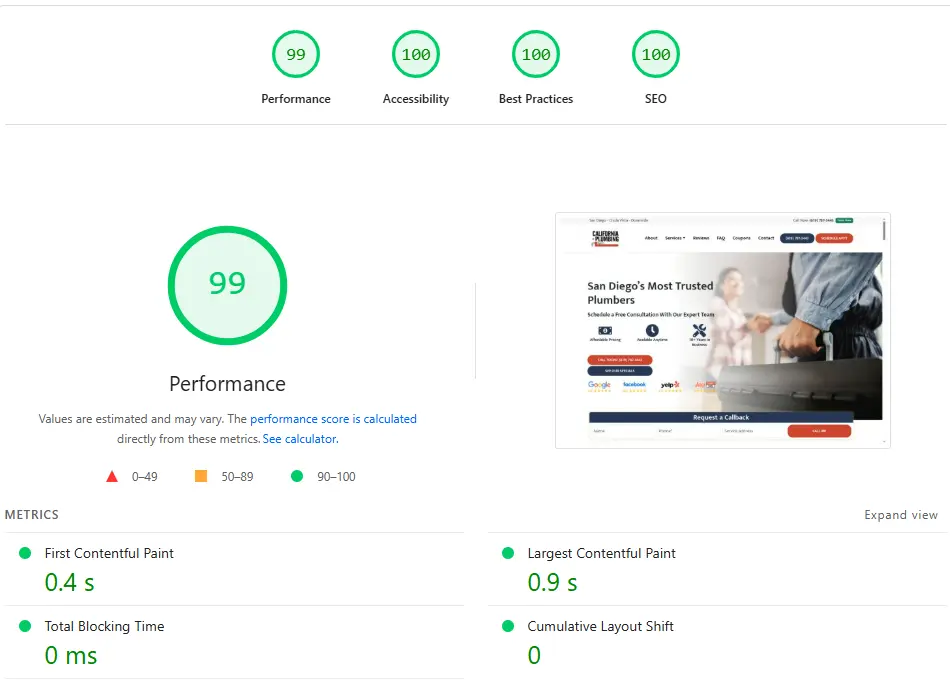Toggle Expand view for metrics
950x684 pixels.
pos(901,515)
